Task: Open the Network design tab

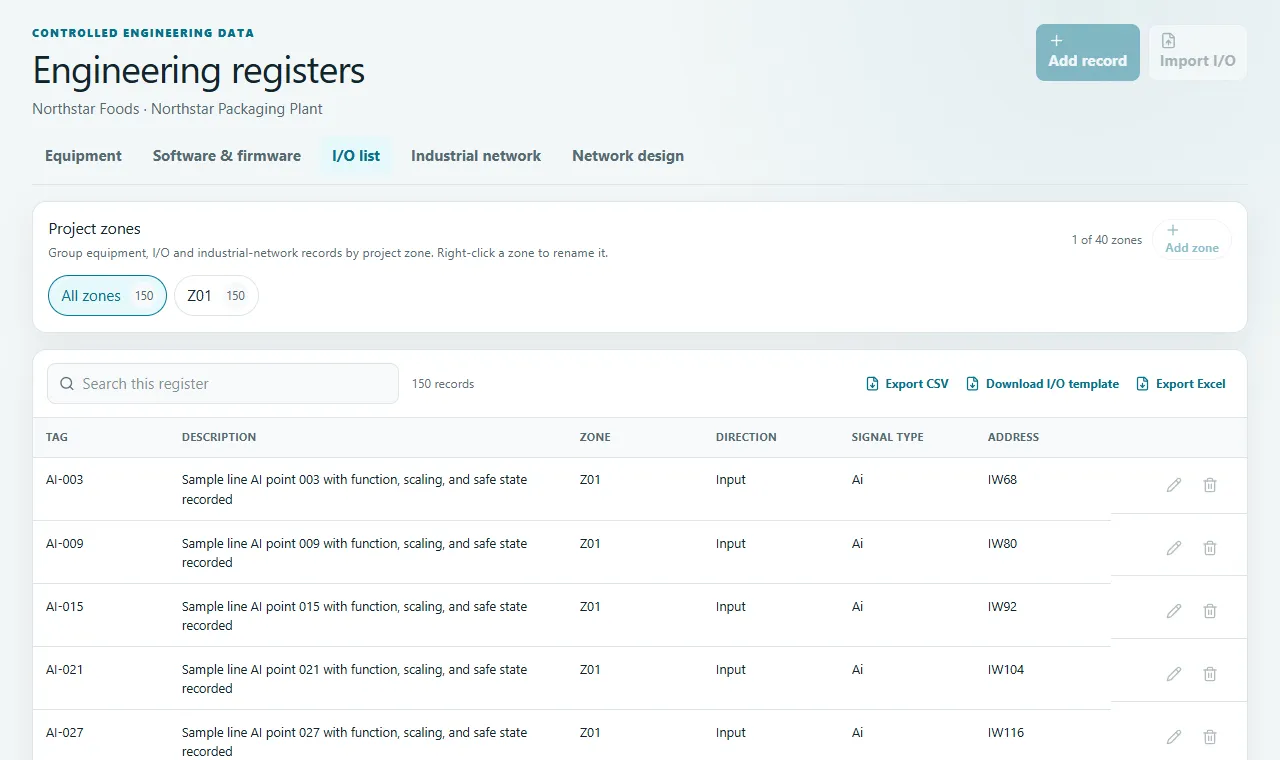Action: tap(628, 156)
